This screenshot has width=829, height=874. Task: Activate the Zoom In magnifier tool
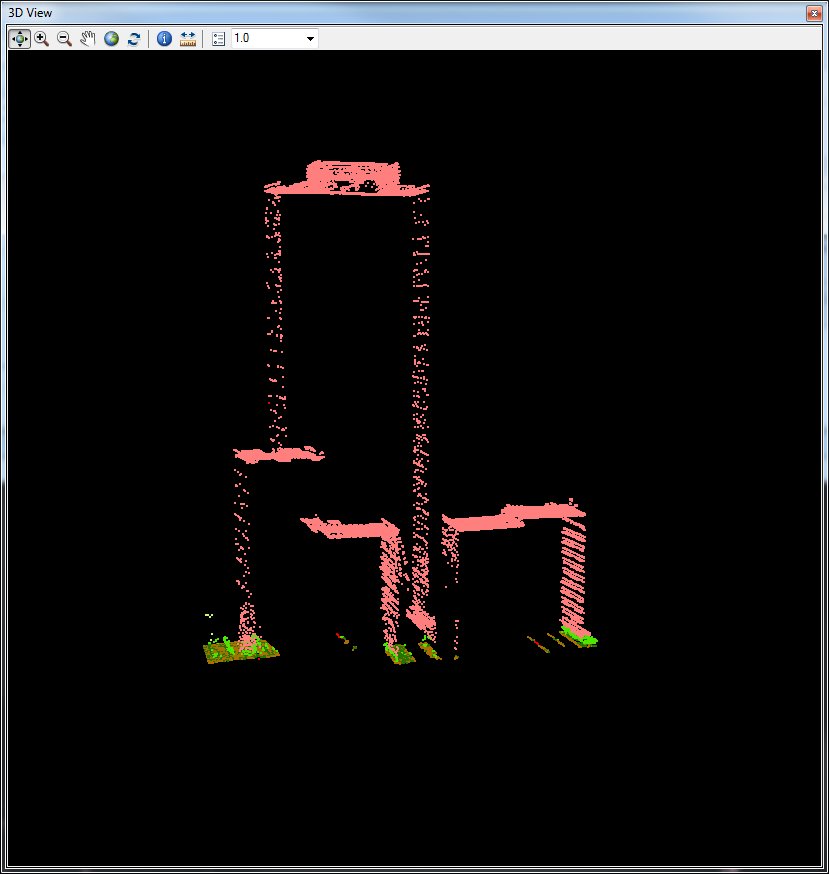(x=42, y=38)
